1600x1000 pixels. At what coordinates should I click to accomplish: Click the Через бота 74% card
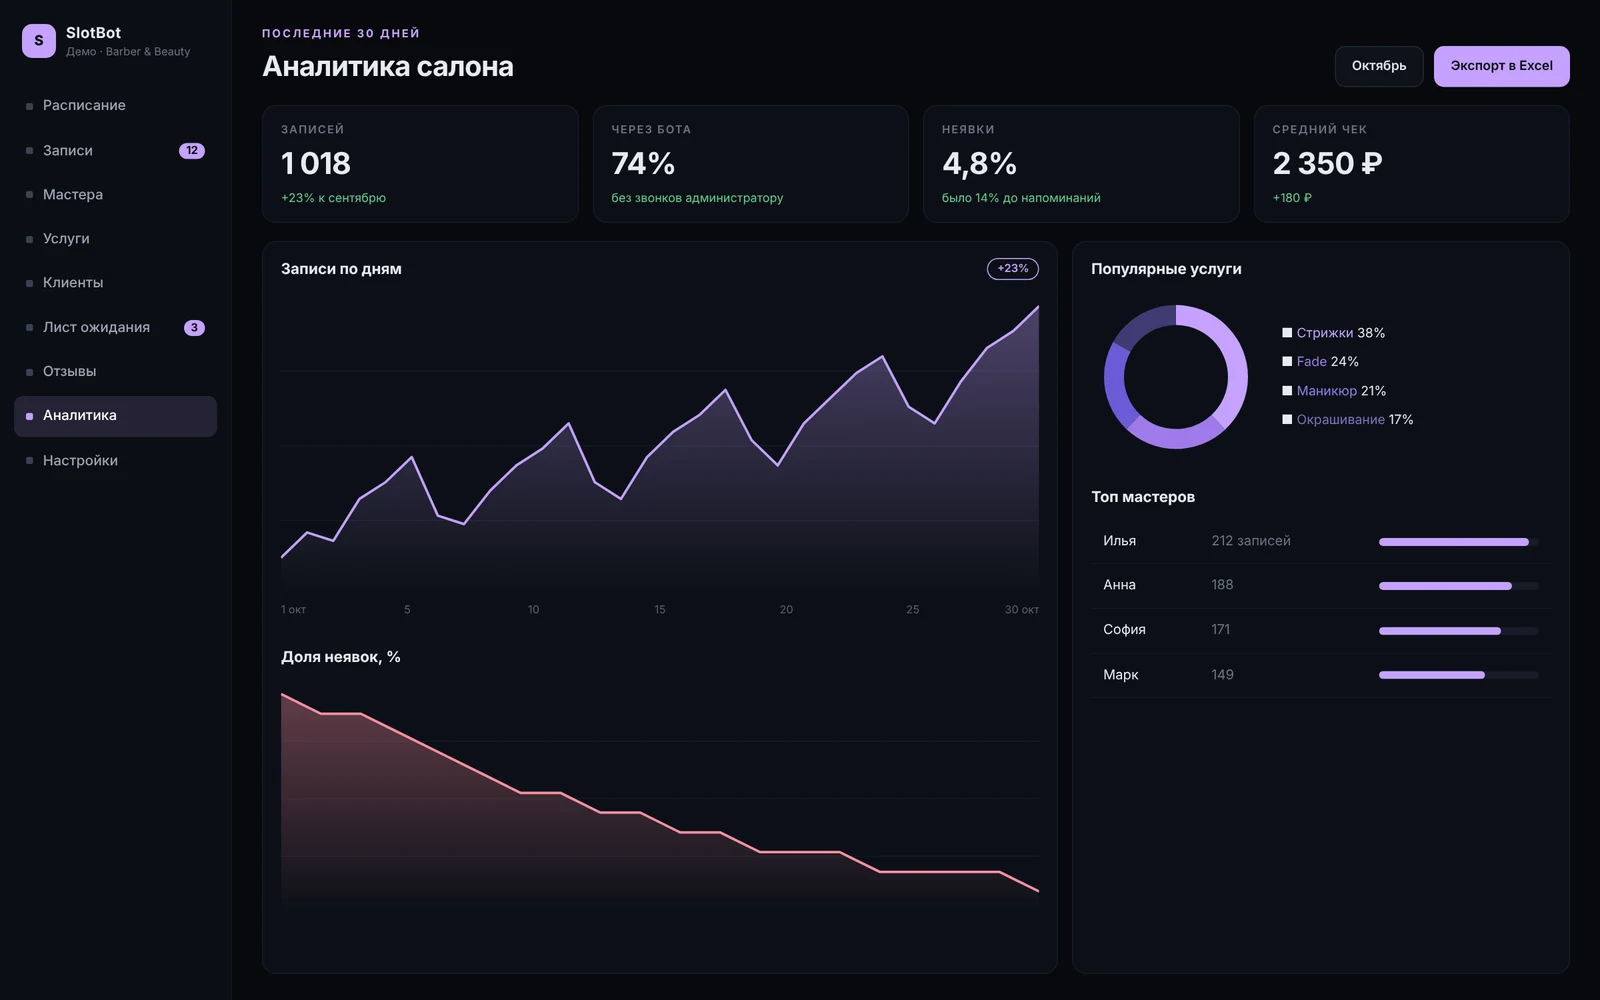(x=750, y=164)
